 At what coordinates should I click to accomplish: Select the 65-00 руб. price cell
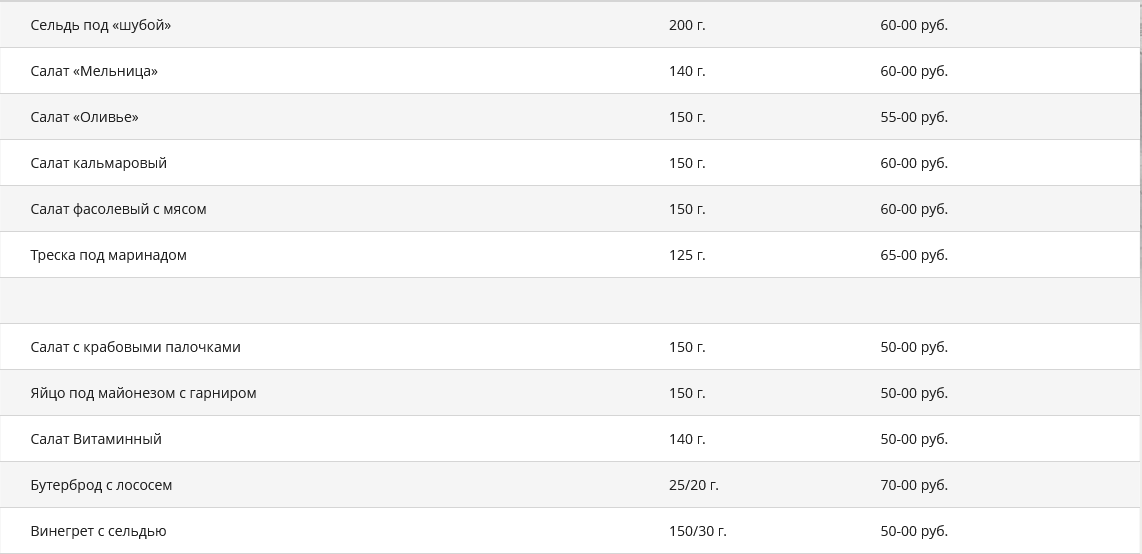[x=914, y=255]
